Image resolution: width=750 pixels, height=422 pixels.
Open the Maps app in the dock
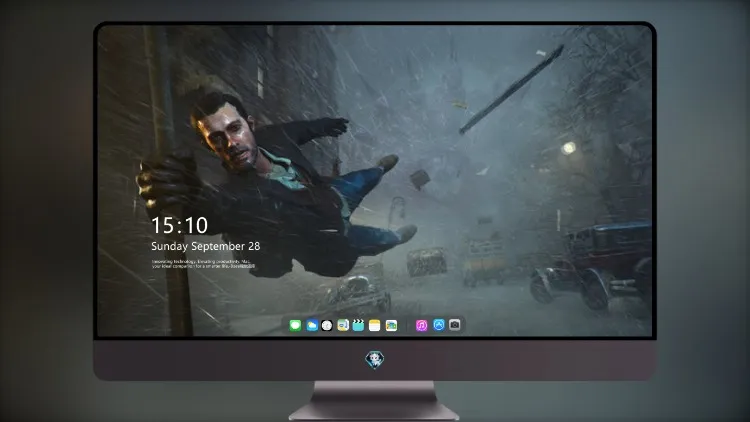(x=343, y=325)
